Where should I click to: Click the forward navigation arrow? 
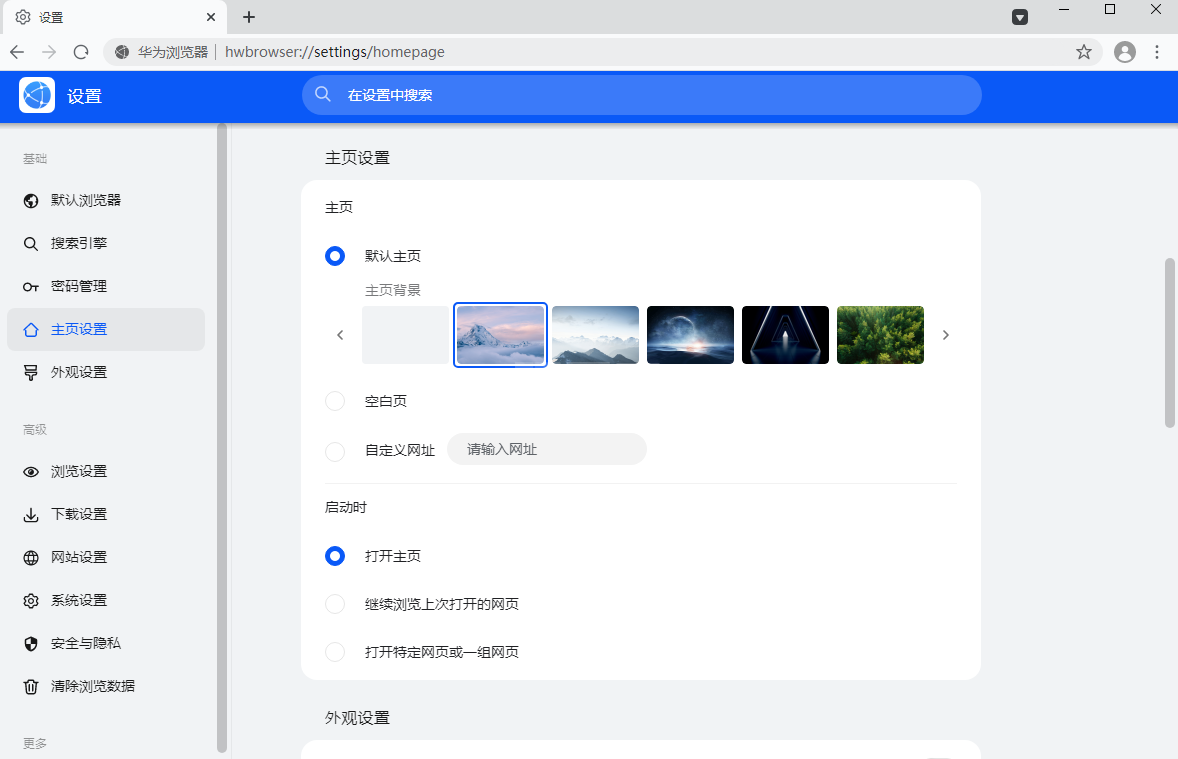(49, 52)
